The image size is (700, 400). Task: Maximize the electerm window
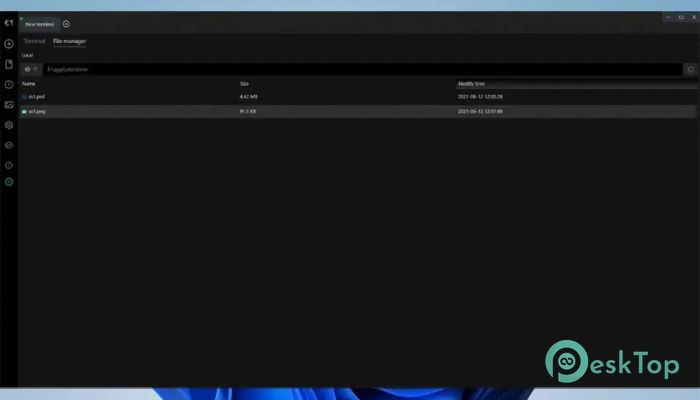tap(681, 17)
